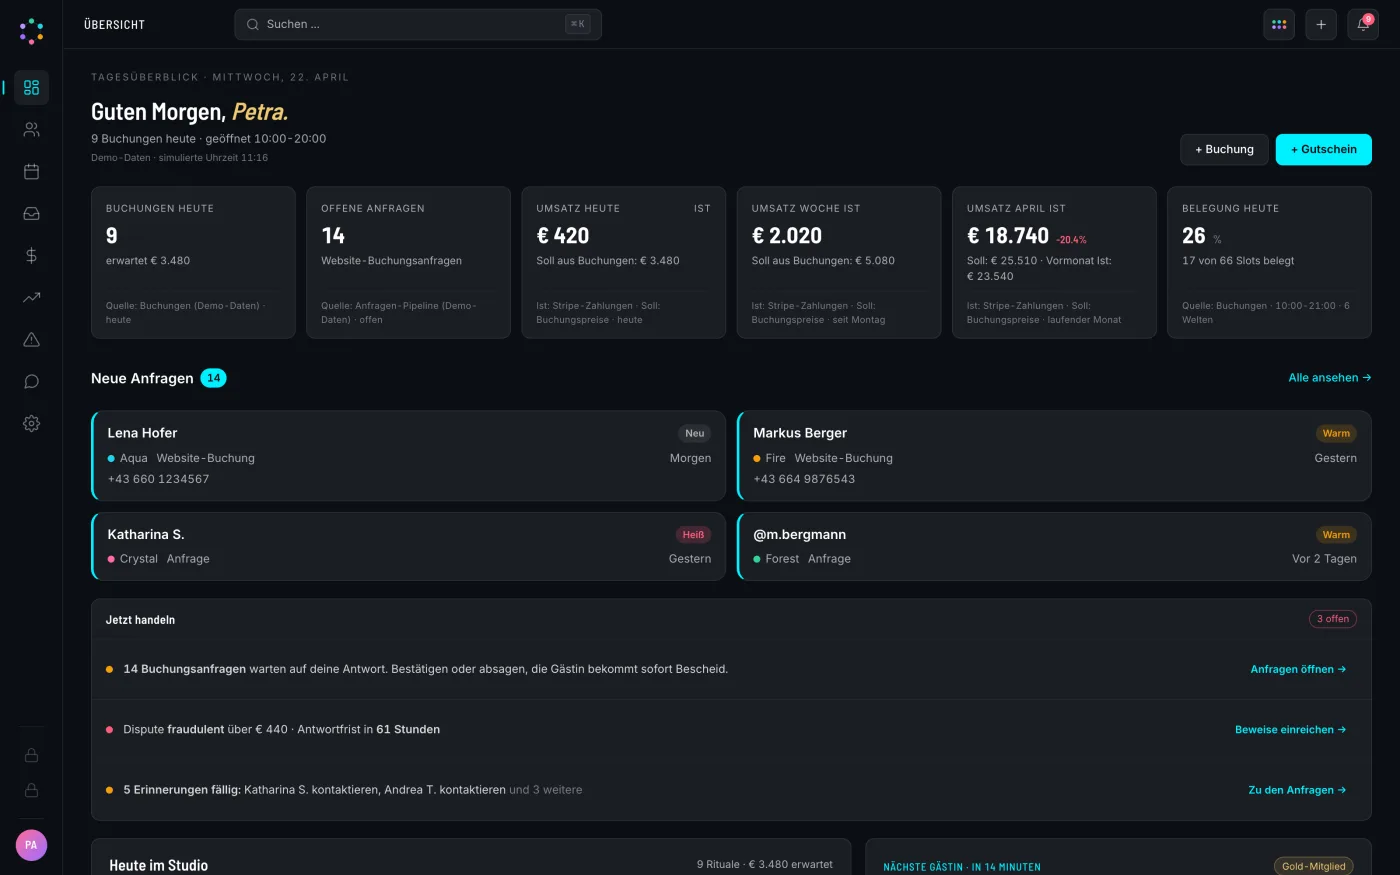Screen dimensions: 1400x875
Task: Open the Belegung Heute card
Action: click(x=1270, y=263)
